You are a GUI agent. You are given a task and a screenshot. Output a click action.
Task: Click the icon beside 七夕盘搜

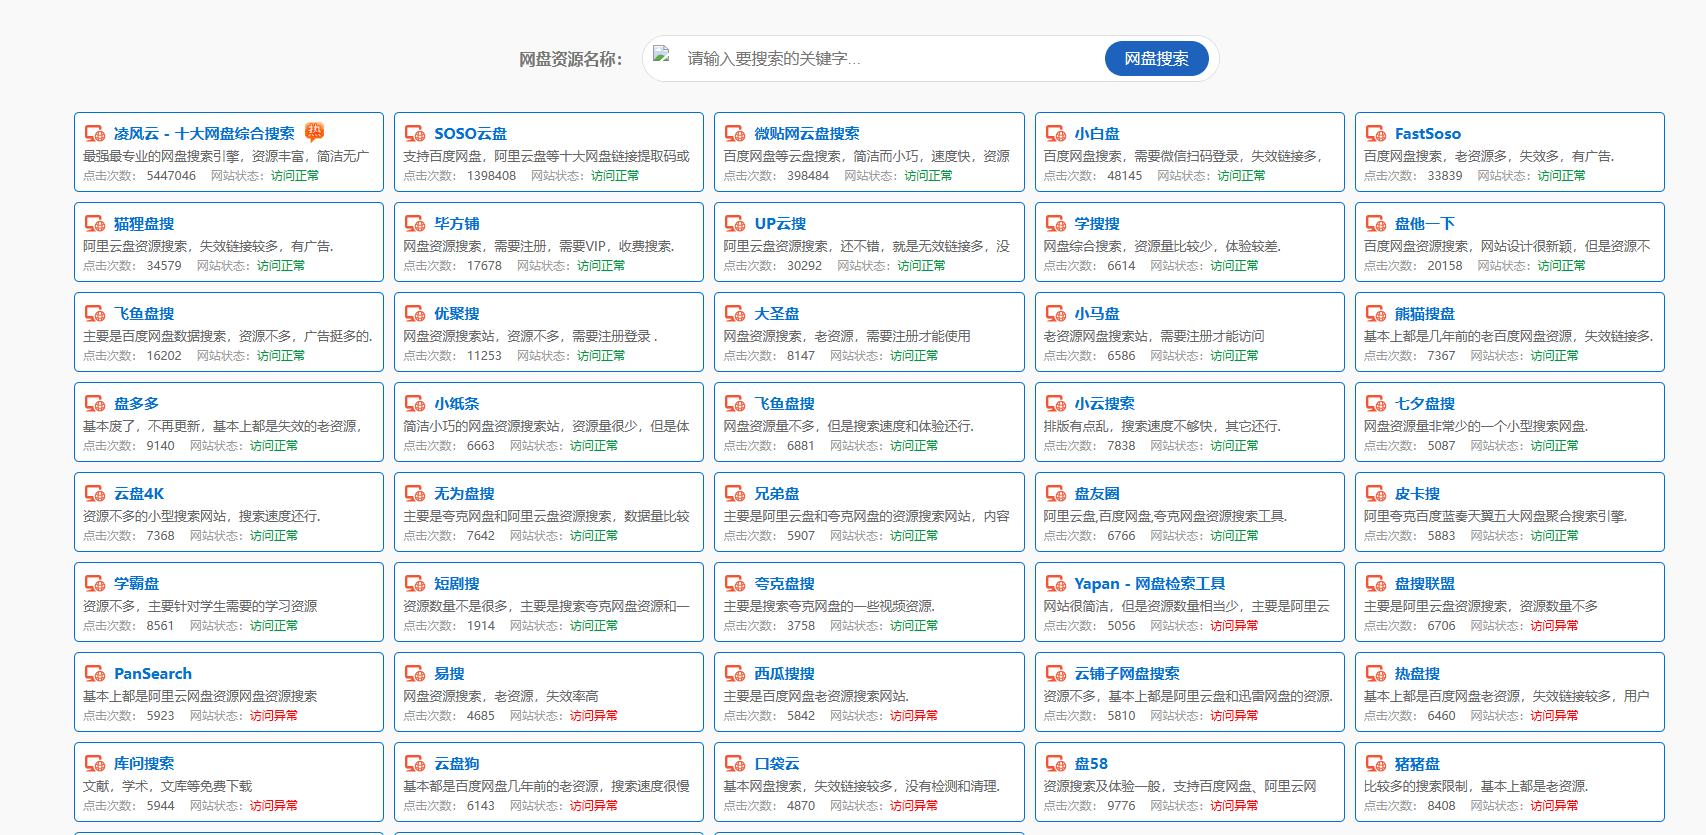coord(1376,403)
